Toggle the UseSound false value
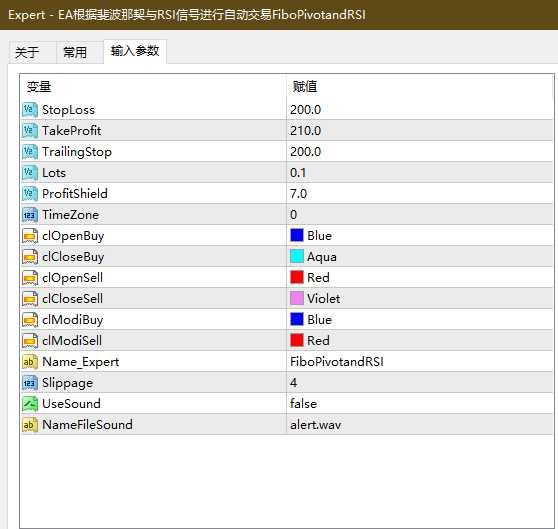Image resolution: width=558 pixels, height=529 pixels. [419, 404]
